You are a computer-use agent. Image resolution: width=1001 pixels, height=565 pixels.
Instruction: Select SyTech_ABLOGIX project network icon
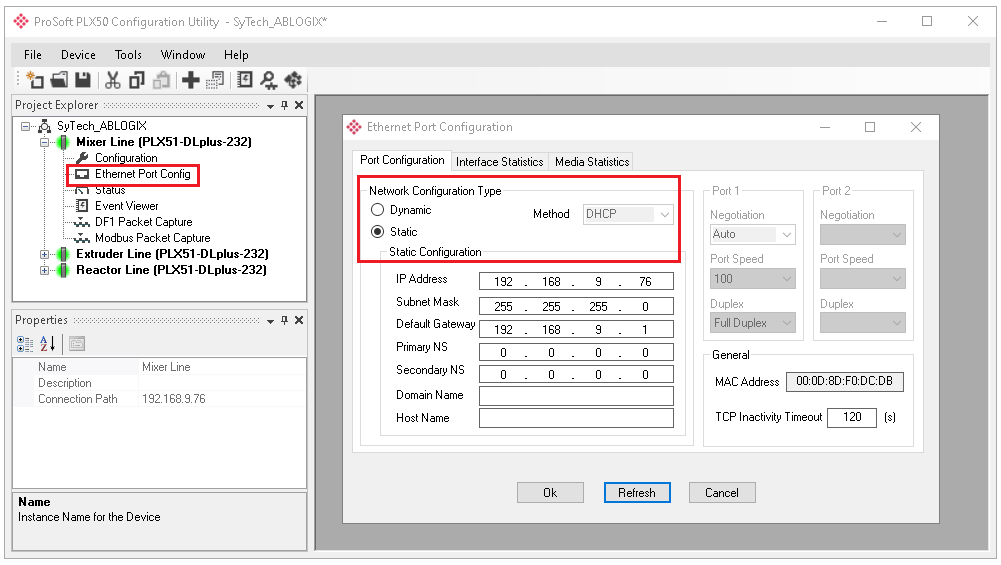tap(45, 126)
